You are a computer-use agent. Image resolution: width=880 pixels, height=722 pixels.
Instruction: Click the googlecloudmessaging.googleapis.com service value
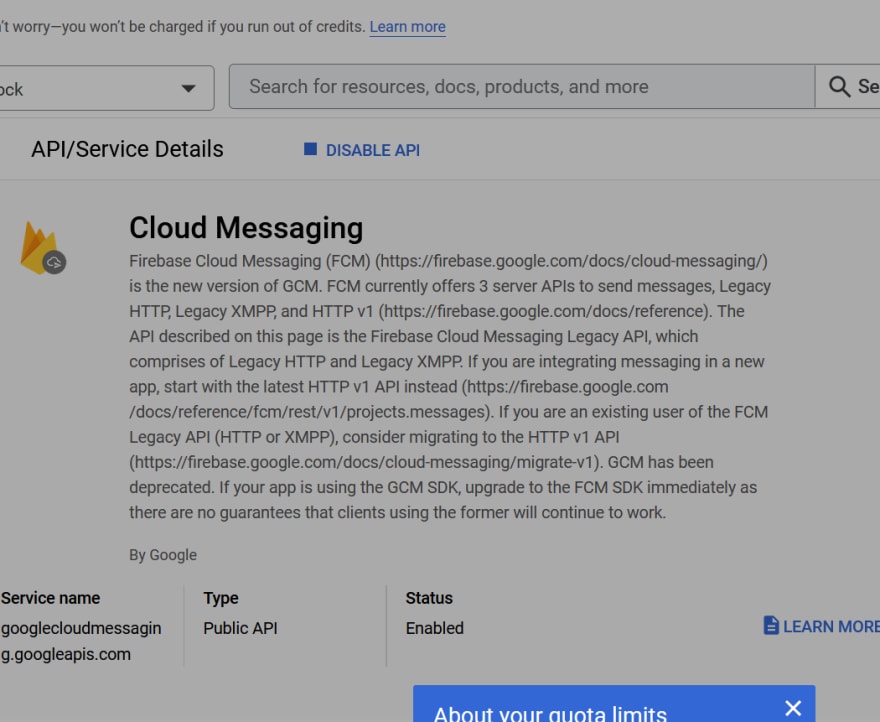[x=81, y=641]
